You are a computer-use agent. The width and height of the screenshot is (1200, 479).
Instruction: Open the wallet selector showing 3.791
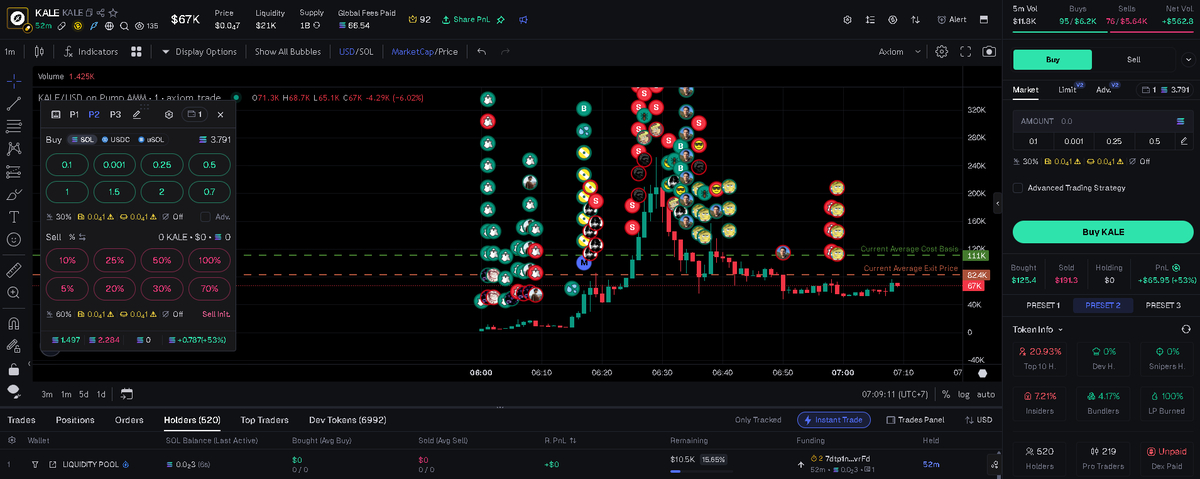pyautogui.click(x=1166, y=90)
